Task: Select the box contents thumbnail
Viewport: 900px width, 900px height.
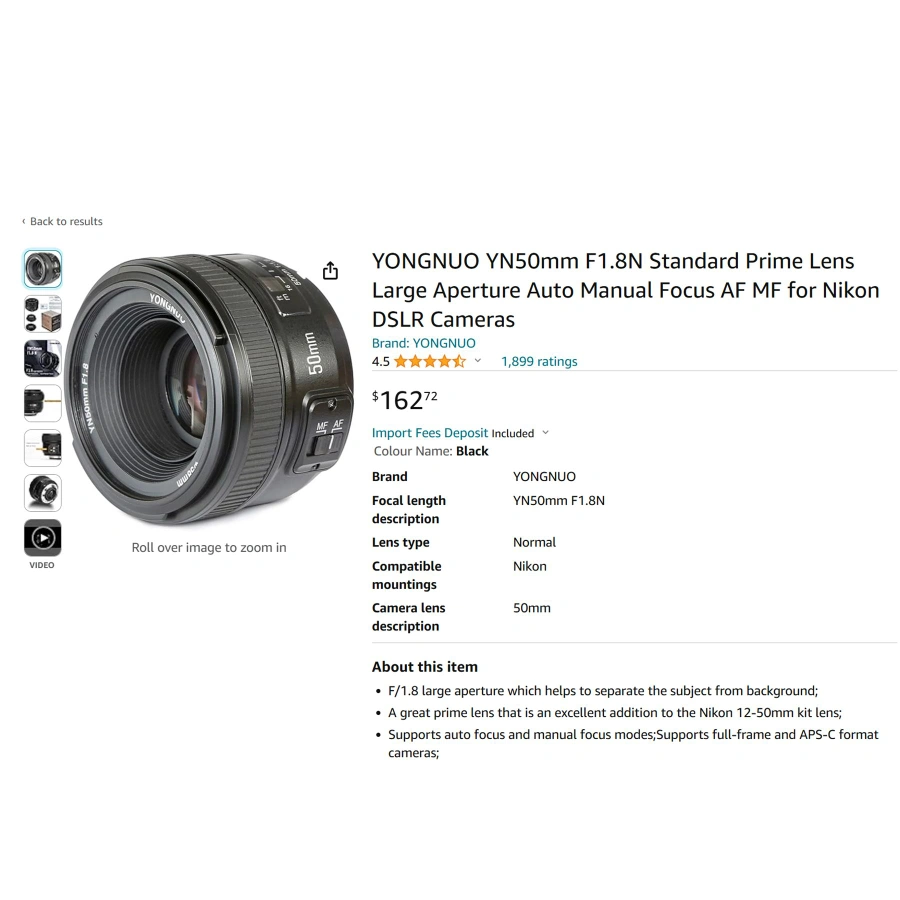Action: point(42,314)
